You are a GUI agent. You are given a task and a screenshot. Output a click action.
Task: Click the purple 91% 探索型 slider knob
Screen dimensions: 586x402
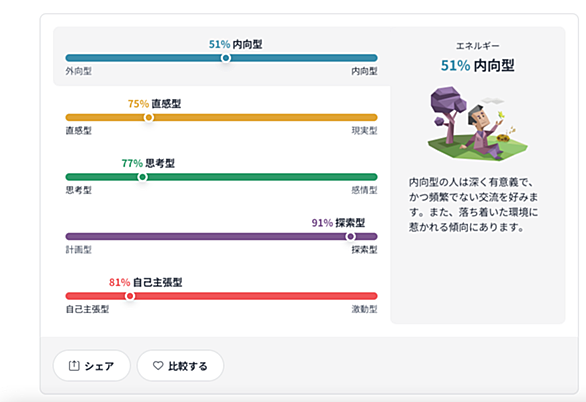pyautogui.click(x=351, y=236)
